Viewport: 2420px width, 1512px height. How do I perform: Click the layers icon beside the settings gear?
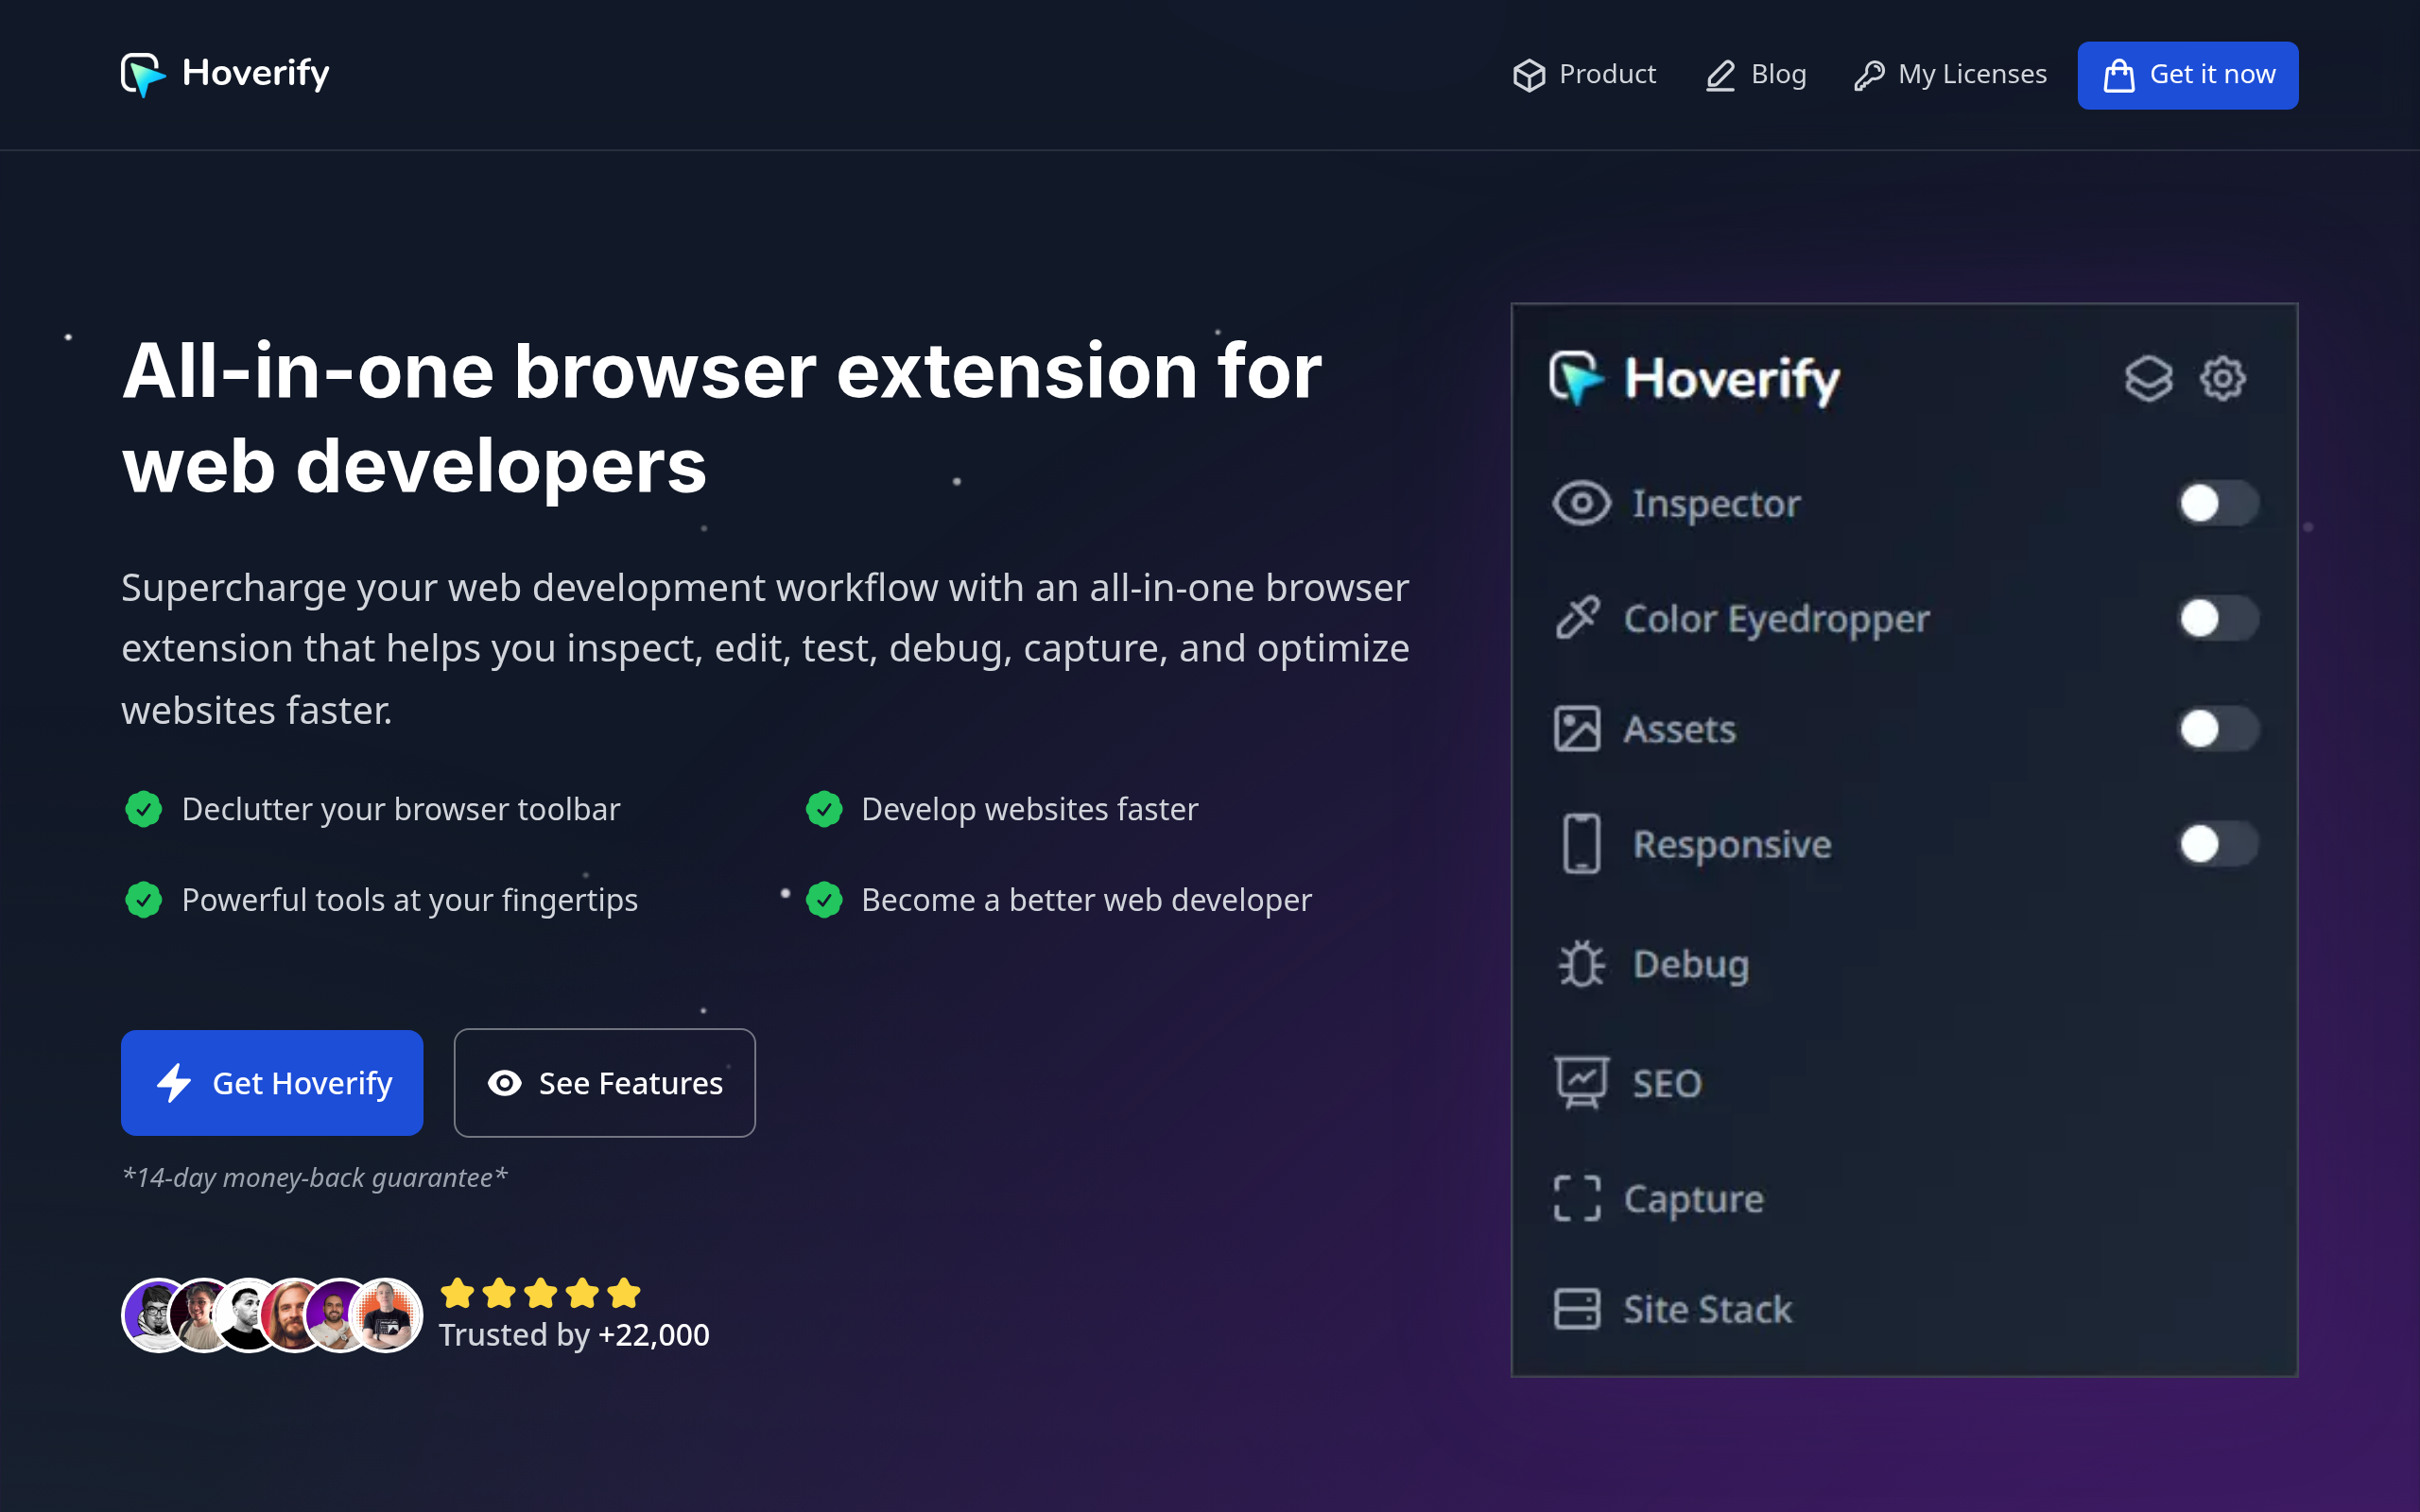click(2150, 379)
